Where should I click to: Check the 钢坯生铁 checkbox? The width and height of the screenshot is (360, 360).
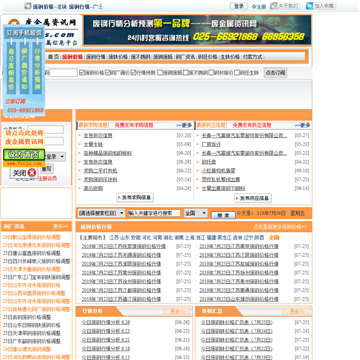coord(237,72)
